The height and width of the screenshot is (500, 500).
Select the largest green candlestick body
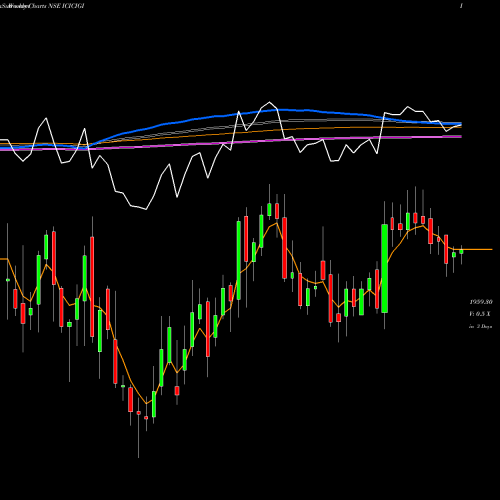coord(384,269)
